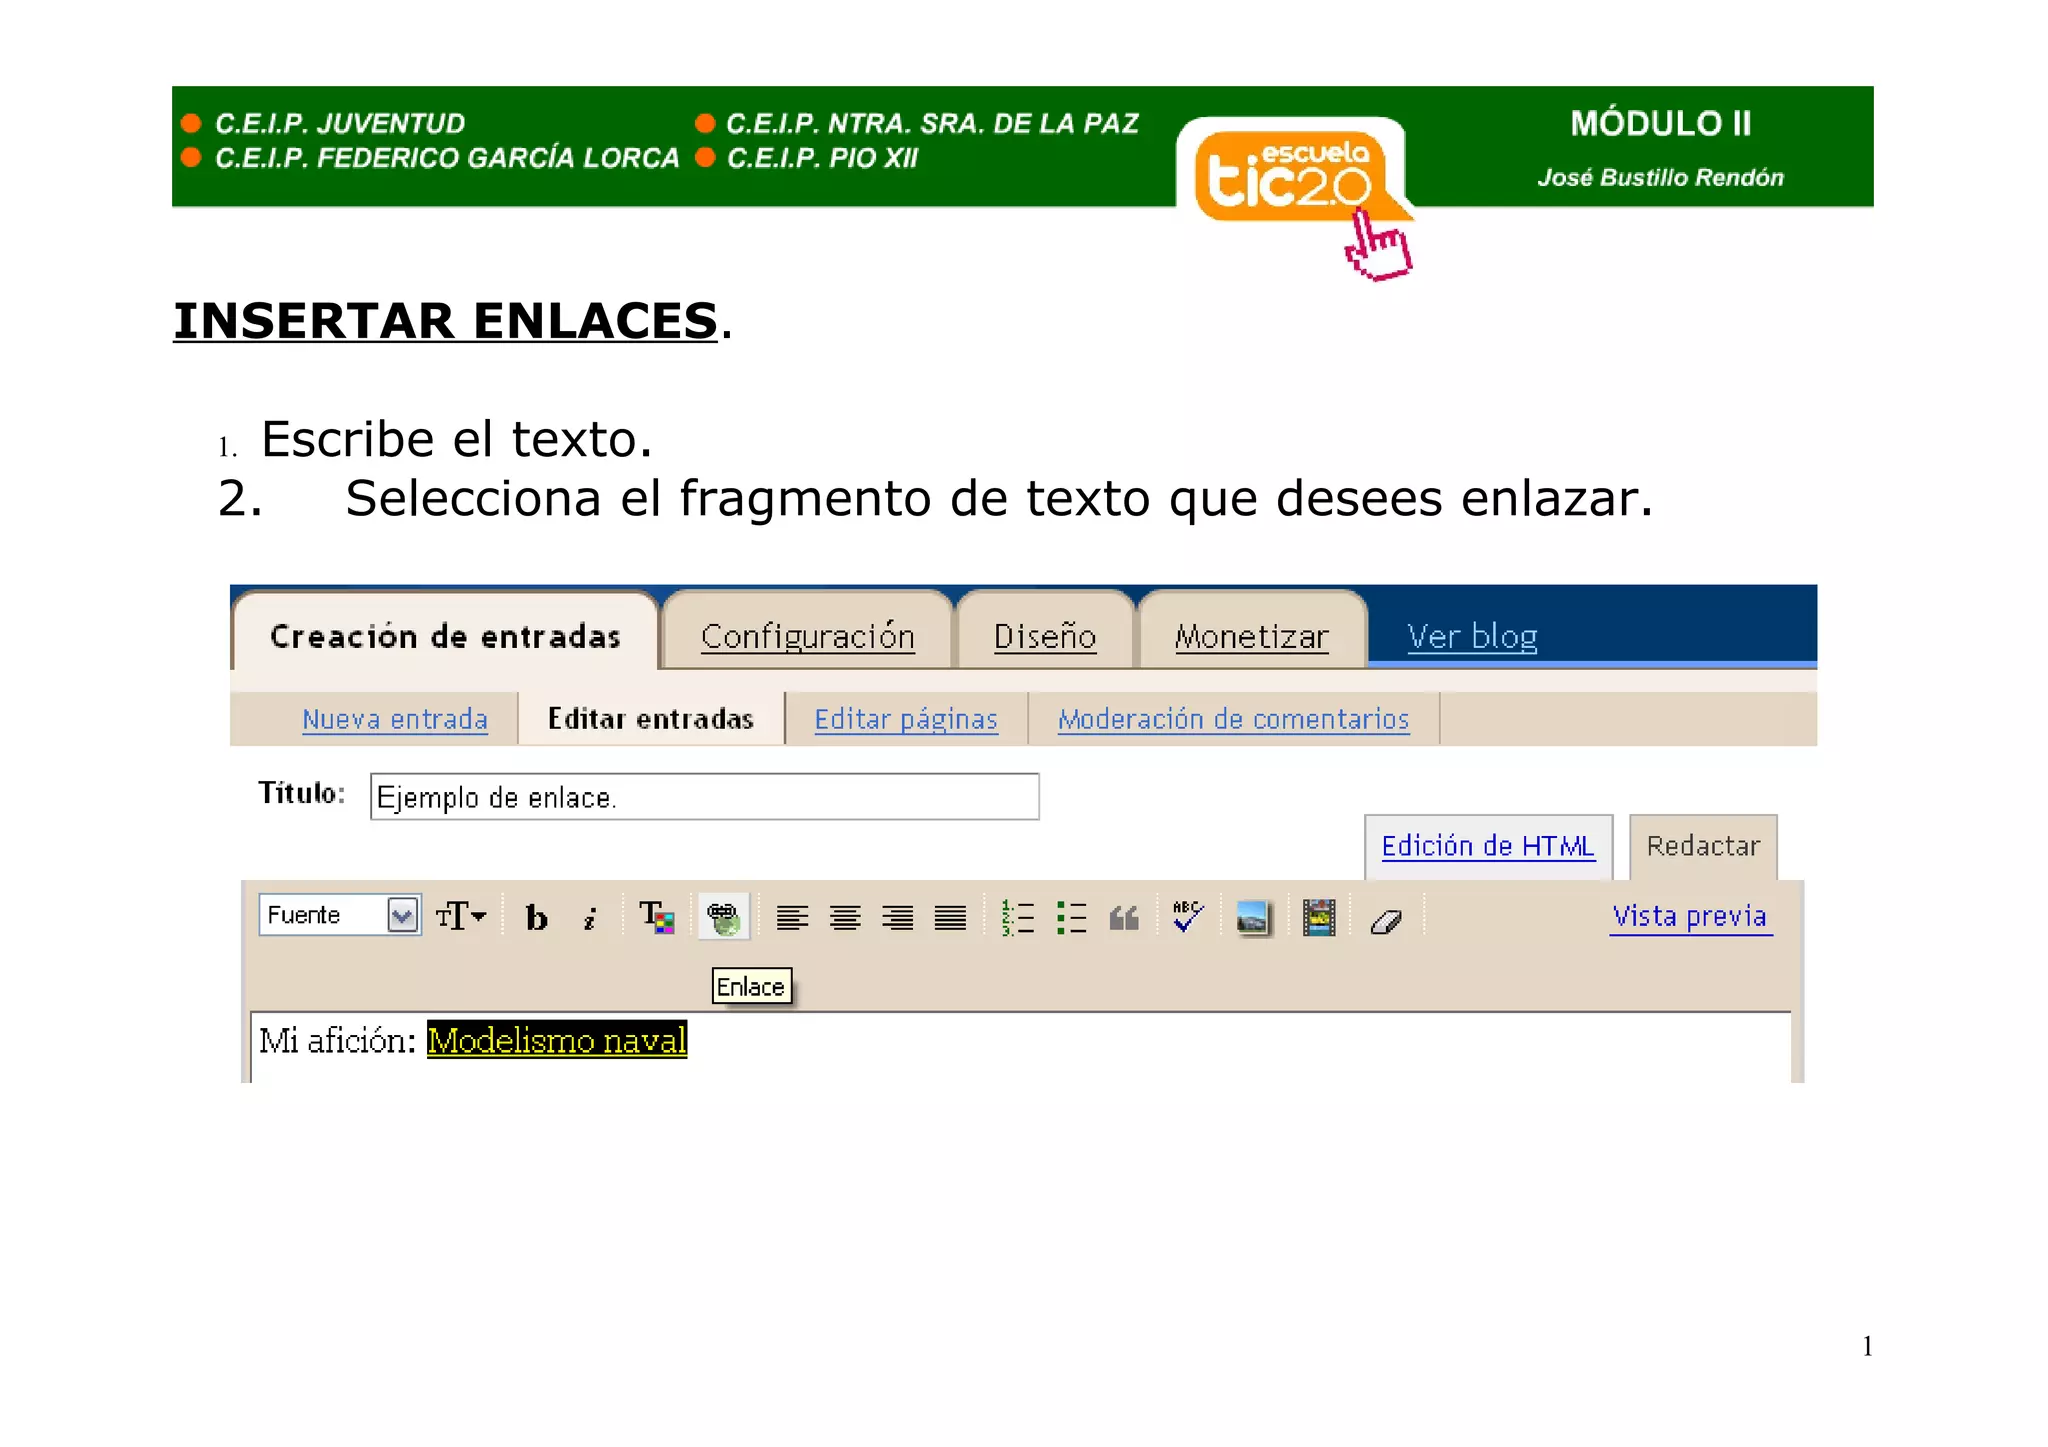Expand the text size dropdown
This screenshot has height=1447, width=2048.
pyautogui.click(x=461, y=916)
